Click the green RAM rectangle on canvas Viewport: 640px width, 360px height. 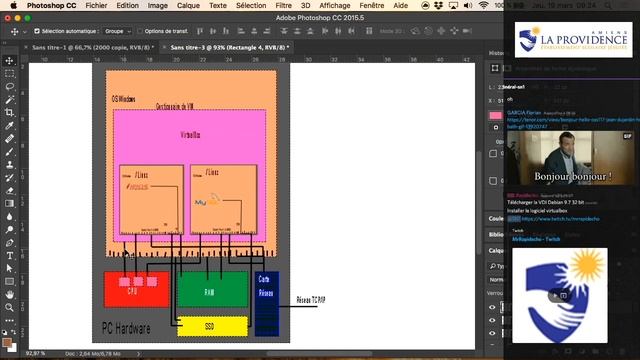[213, 289]
